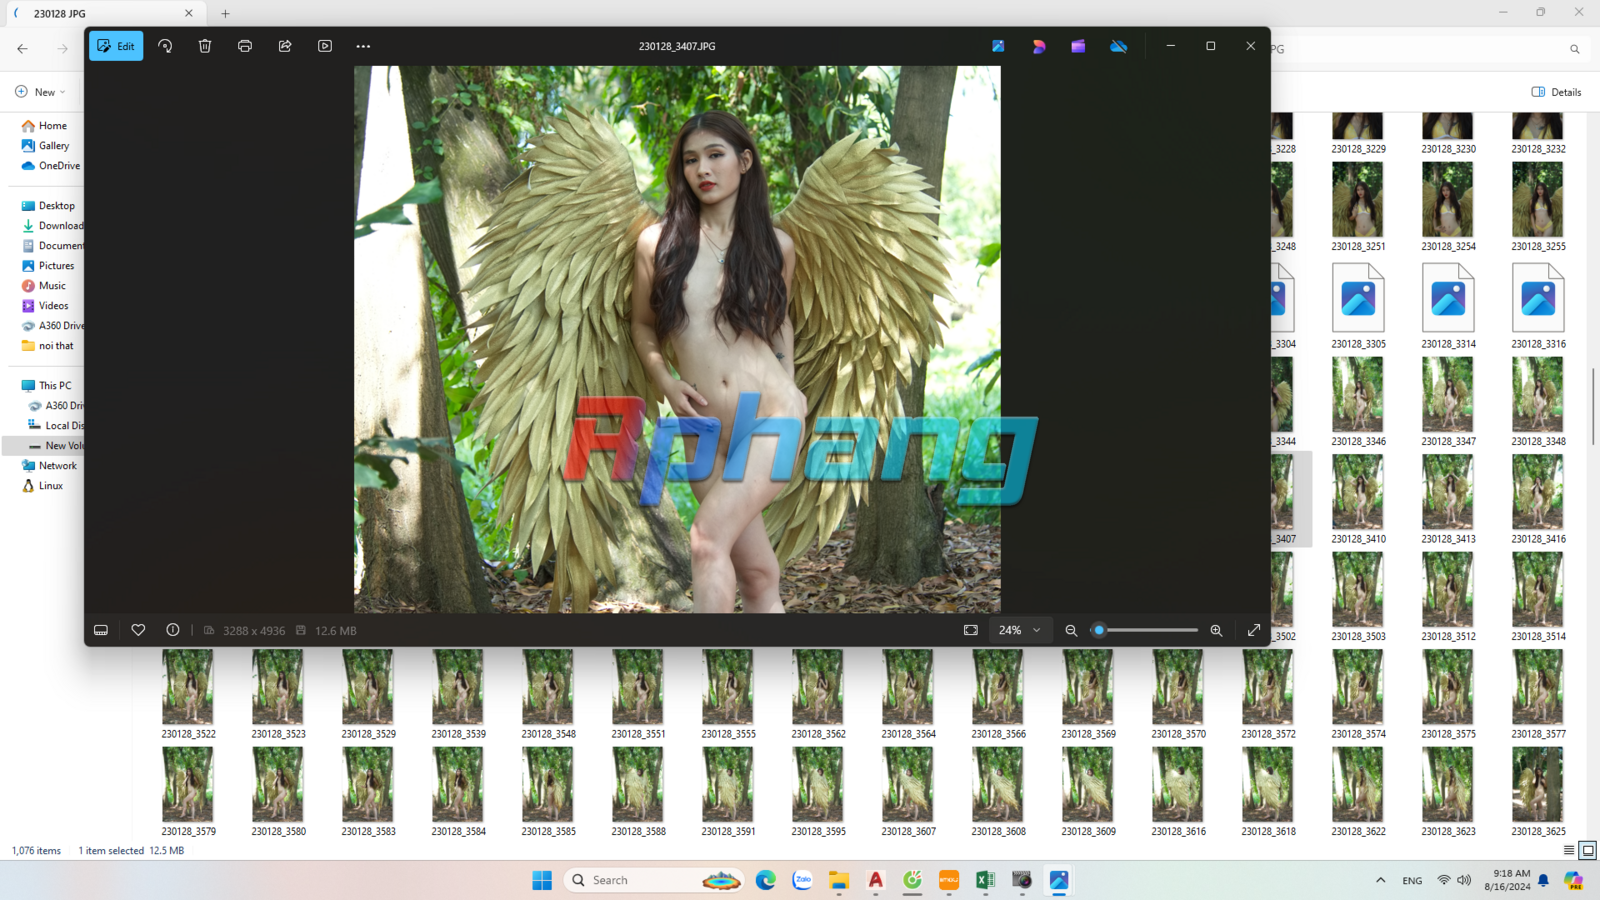Fit image to window icon
The width and height of the screenshot is (1600, 900).
[x=971, y=630]
